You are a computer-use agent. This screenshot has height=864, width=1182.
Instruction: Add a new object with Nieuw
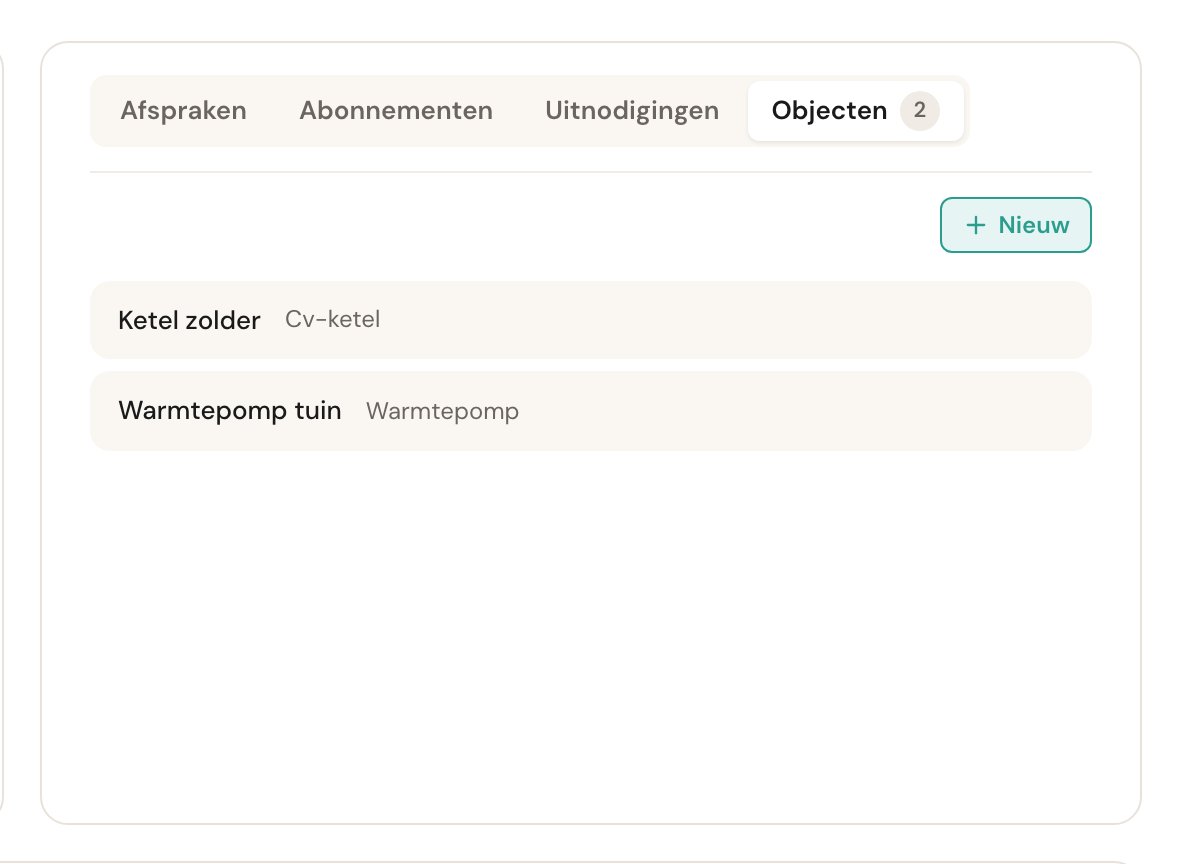point(1015,225)
